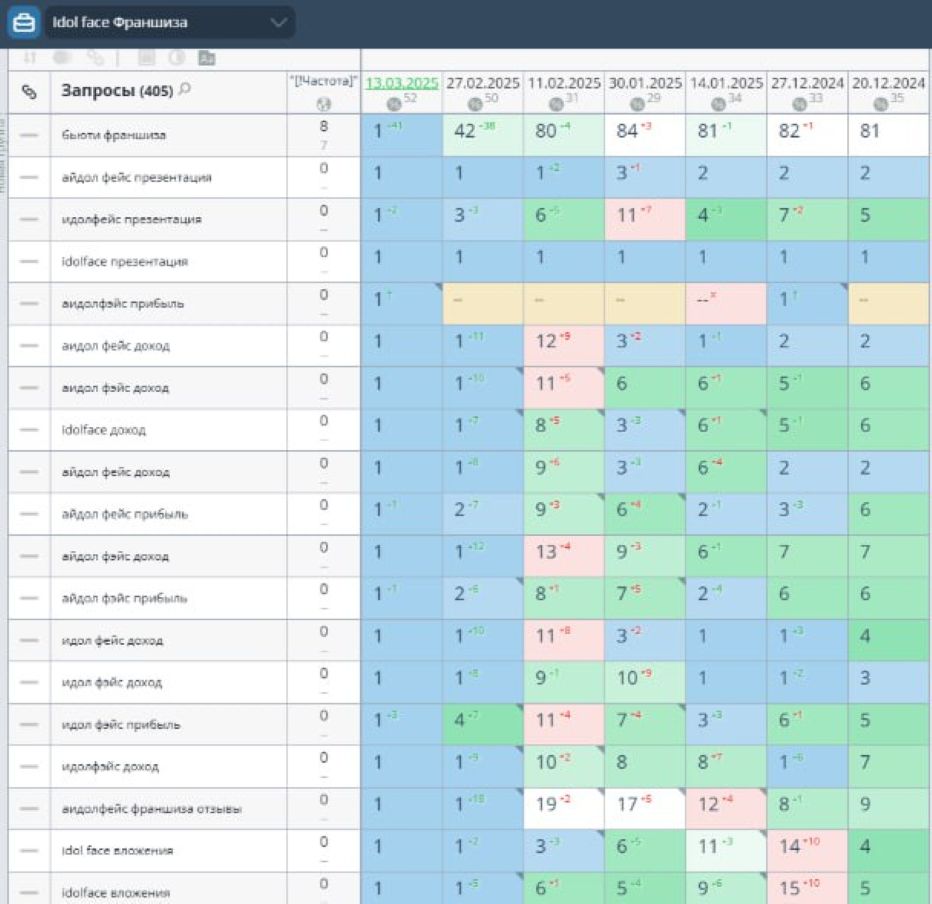Click percent icon under 27.02.2025
932x904 pixels.
point(474,105)
